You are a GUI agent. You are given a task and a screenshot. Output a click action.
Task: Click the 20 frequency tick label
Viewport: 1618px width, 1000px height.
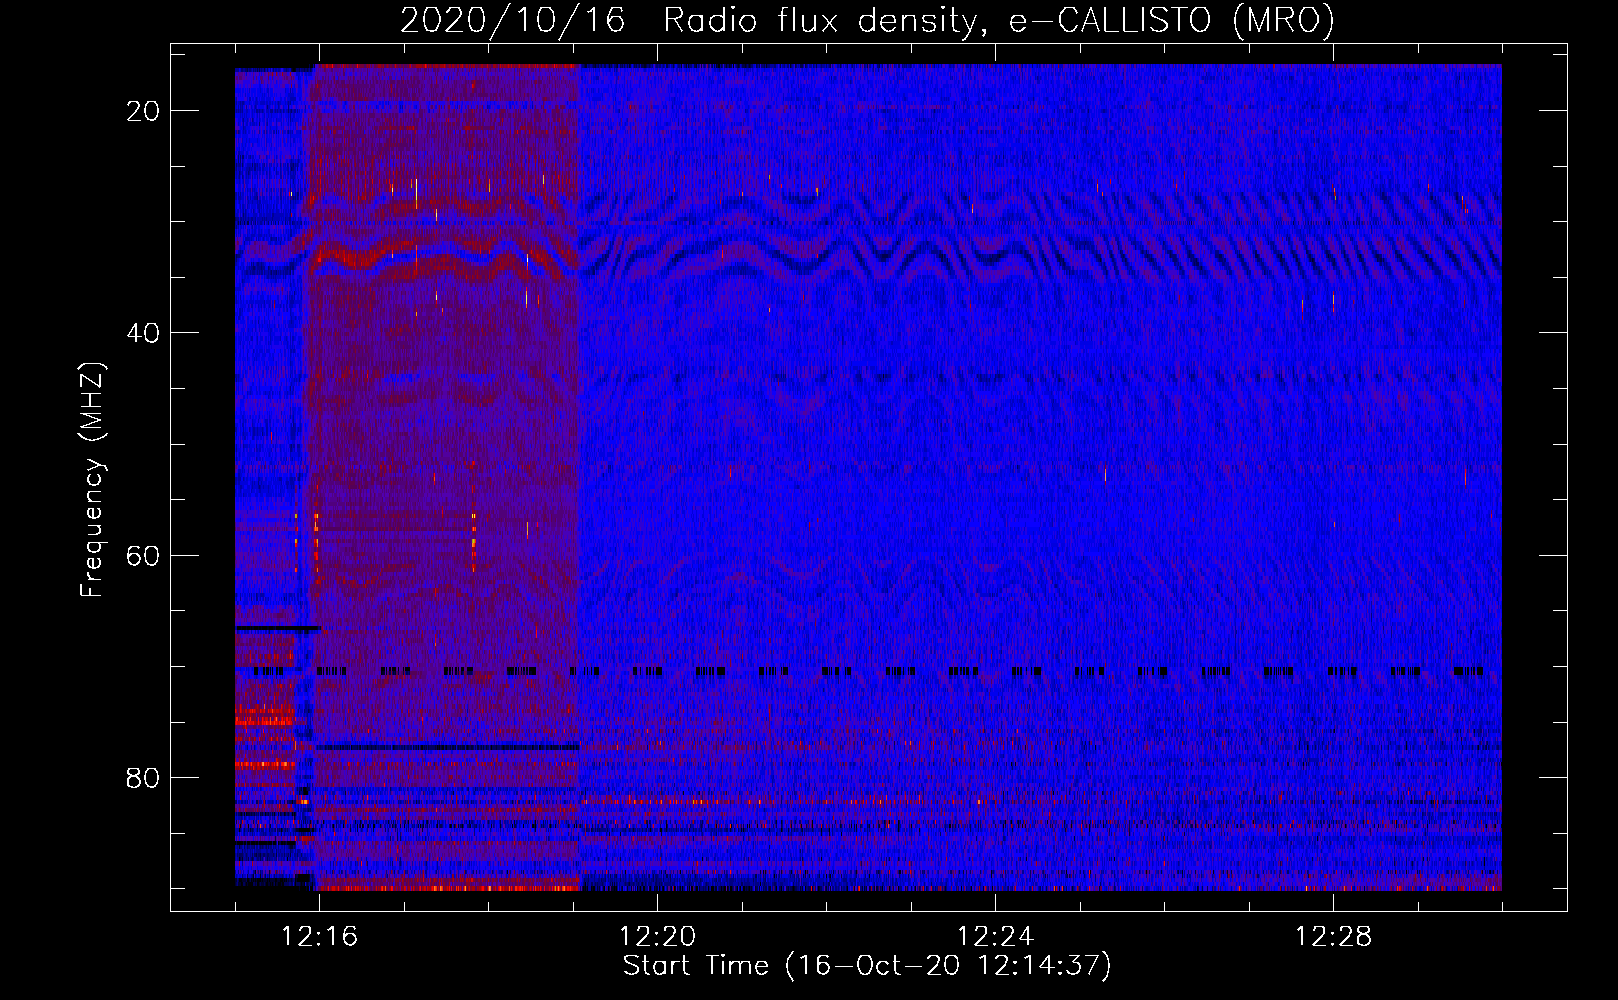click(144, 111)
